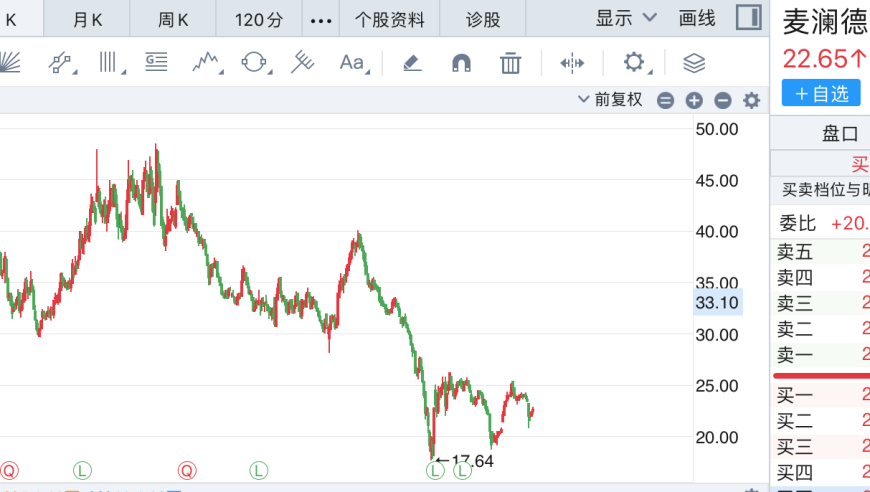Viewport: 870px width, 492px height.
Task: Delete drawings with the trash icon
Action: [510, 63]
